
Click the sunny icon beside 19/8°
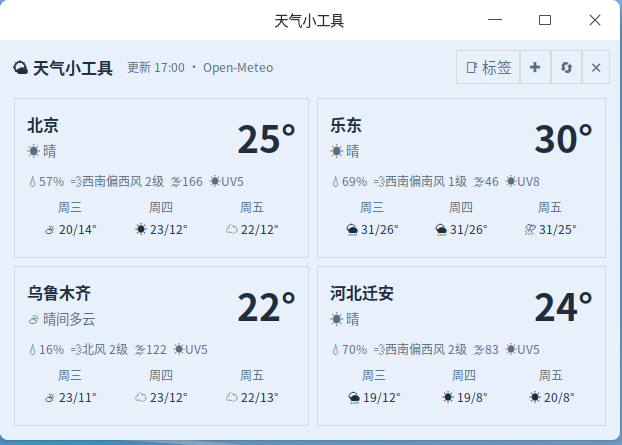pos(448,397)
